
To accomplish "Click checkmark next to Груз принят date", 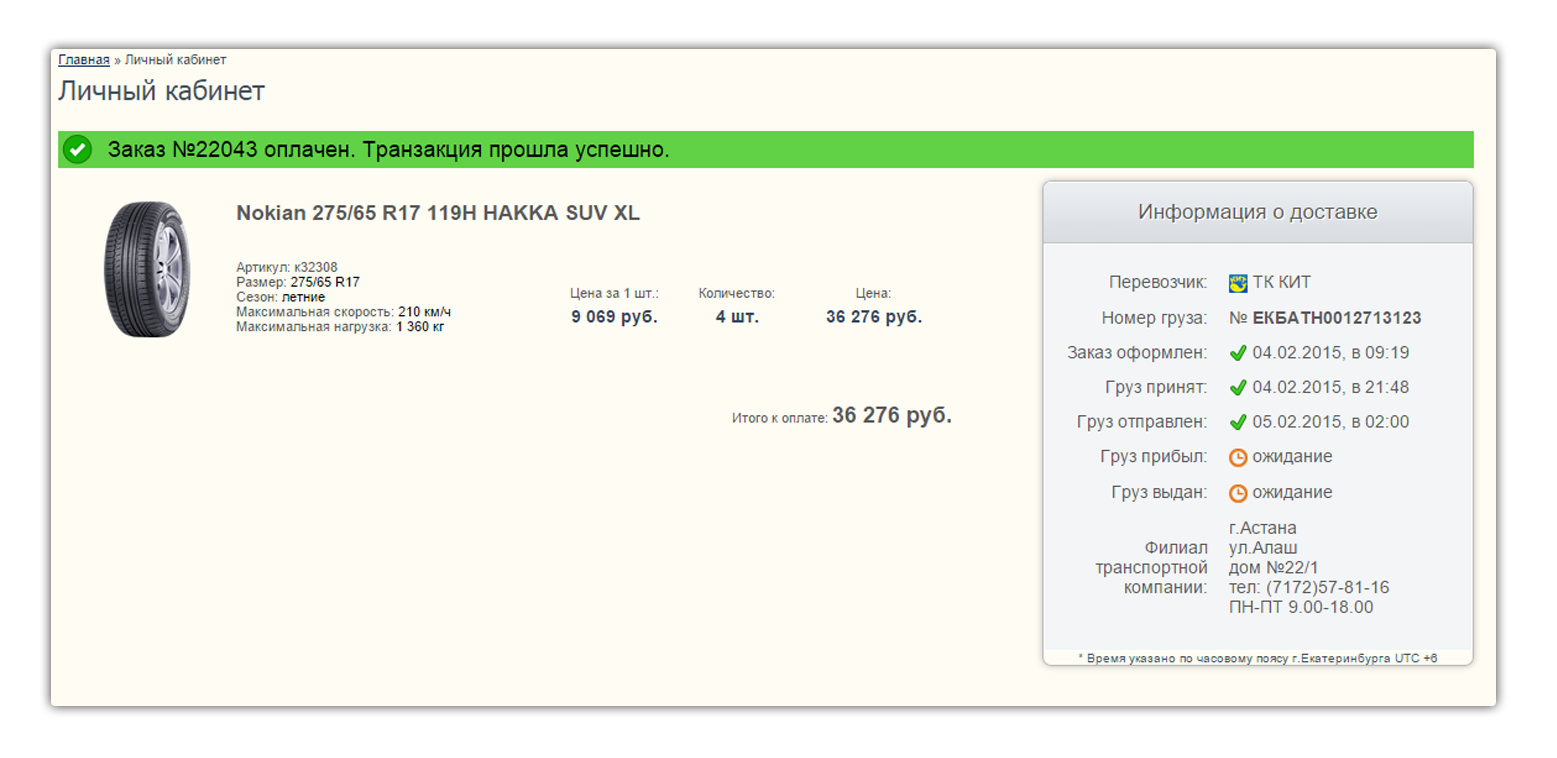I will click(x=1238, y=388).
